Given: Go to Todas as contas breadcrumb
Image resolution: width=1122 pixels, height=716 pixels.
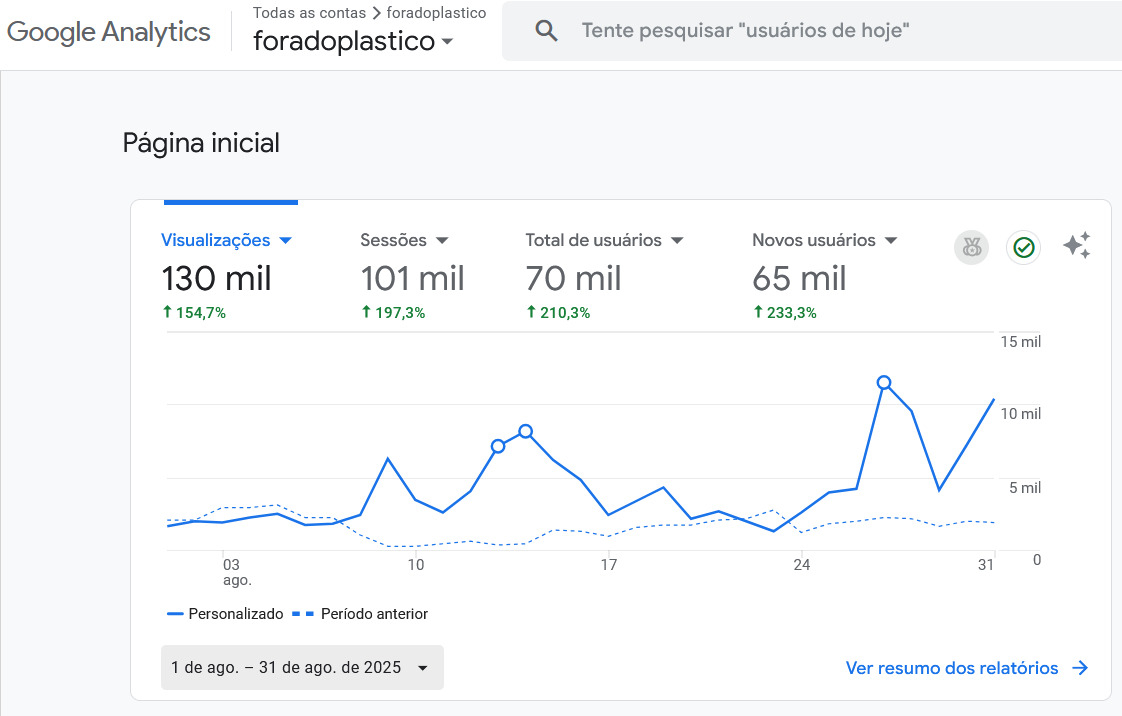Looking at the screenshot, I should click(x=309, y=13).
